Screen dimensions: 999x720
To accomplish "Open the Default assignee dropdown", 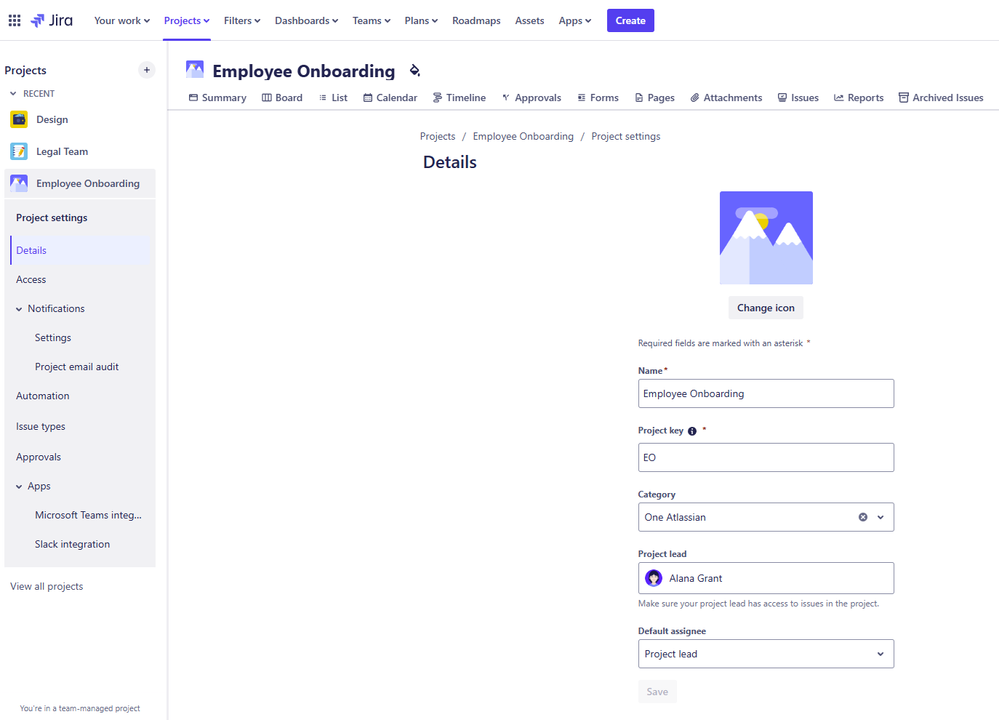I will point(766,654).
